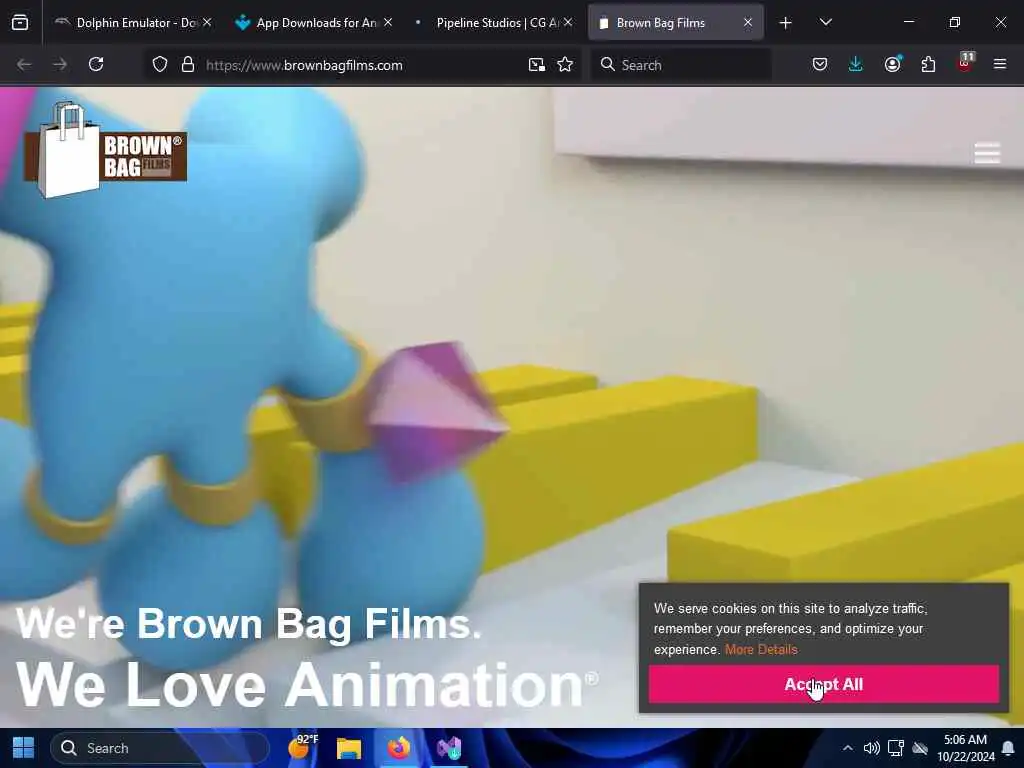The width and height of the screenshot is (1024, 768).
Task: Close the Pipeline Studios tab
Action: coord(568,22)
